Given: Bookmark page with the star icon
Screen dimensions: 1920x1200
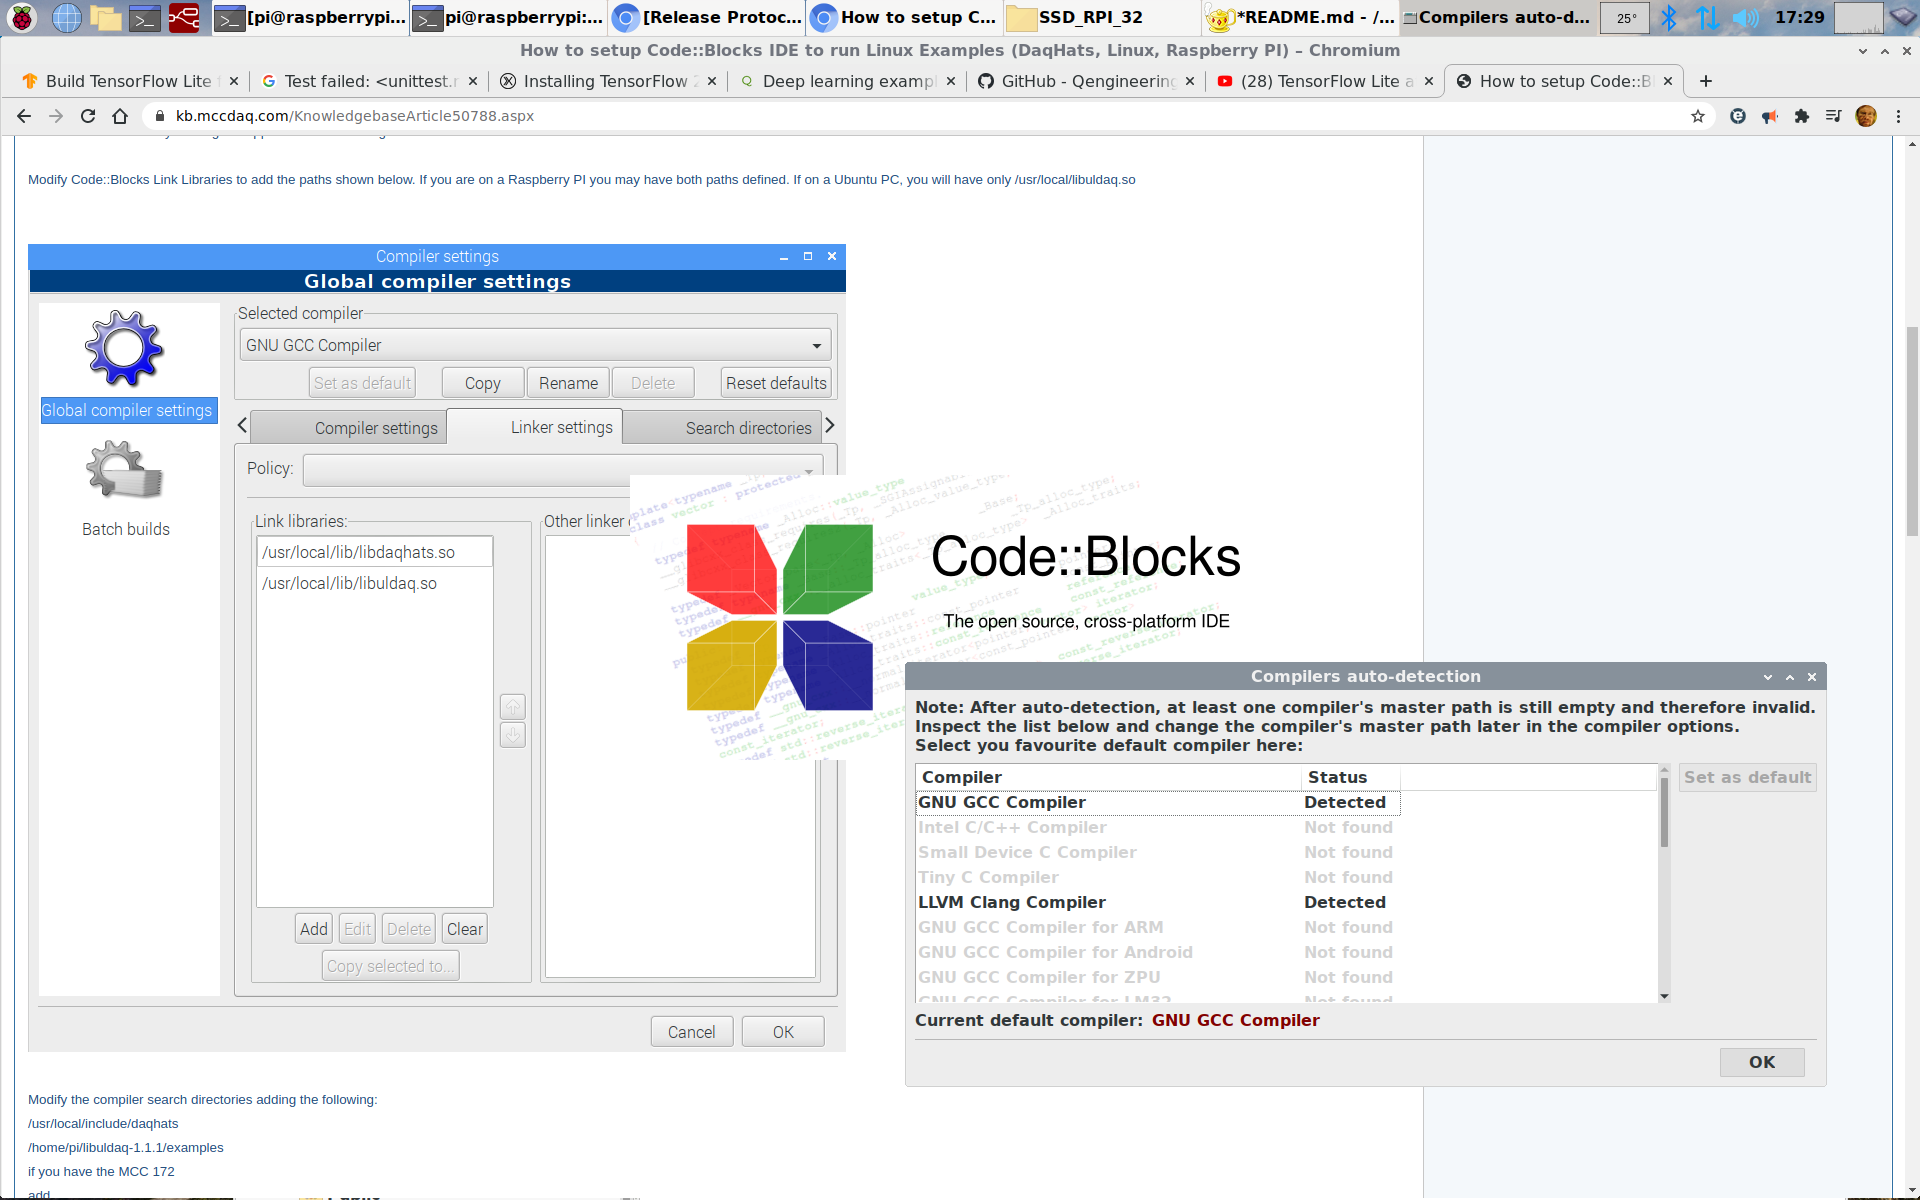Looking at the screenshot, I should [1698, 116].
